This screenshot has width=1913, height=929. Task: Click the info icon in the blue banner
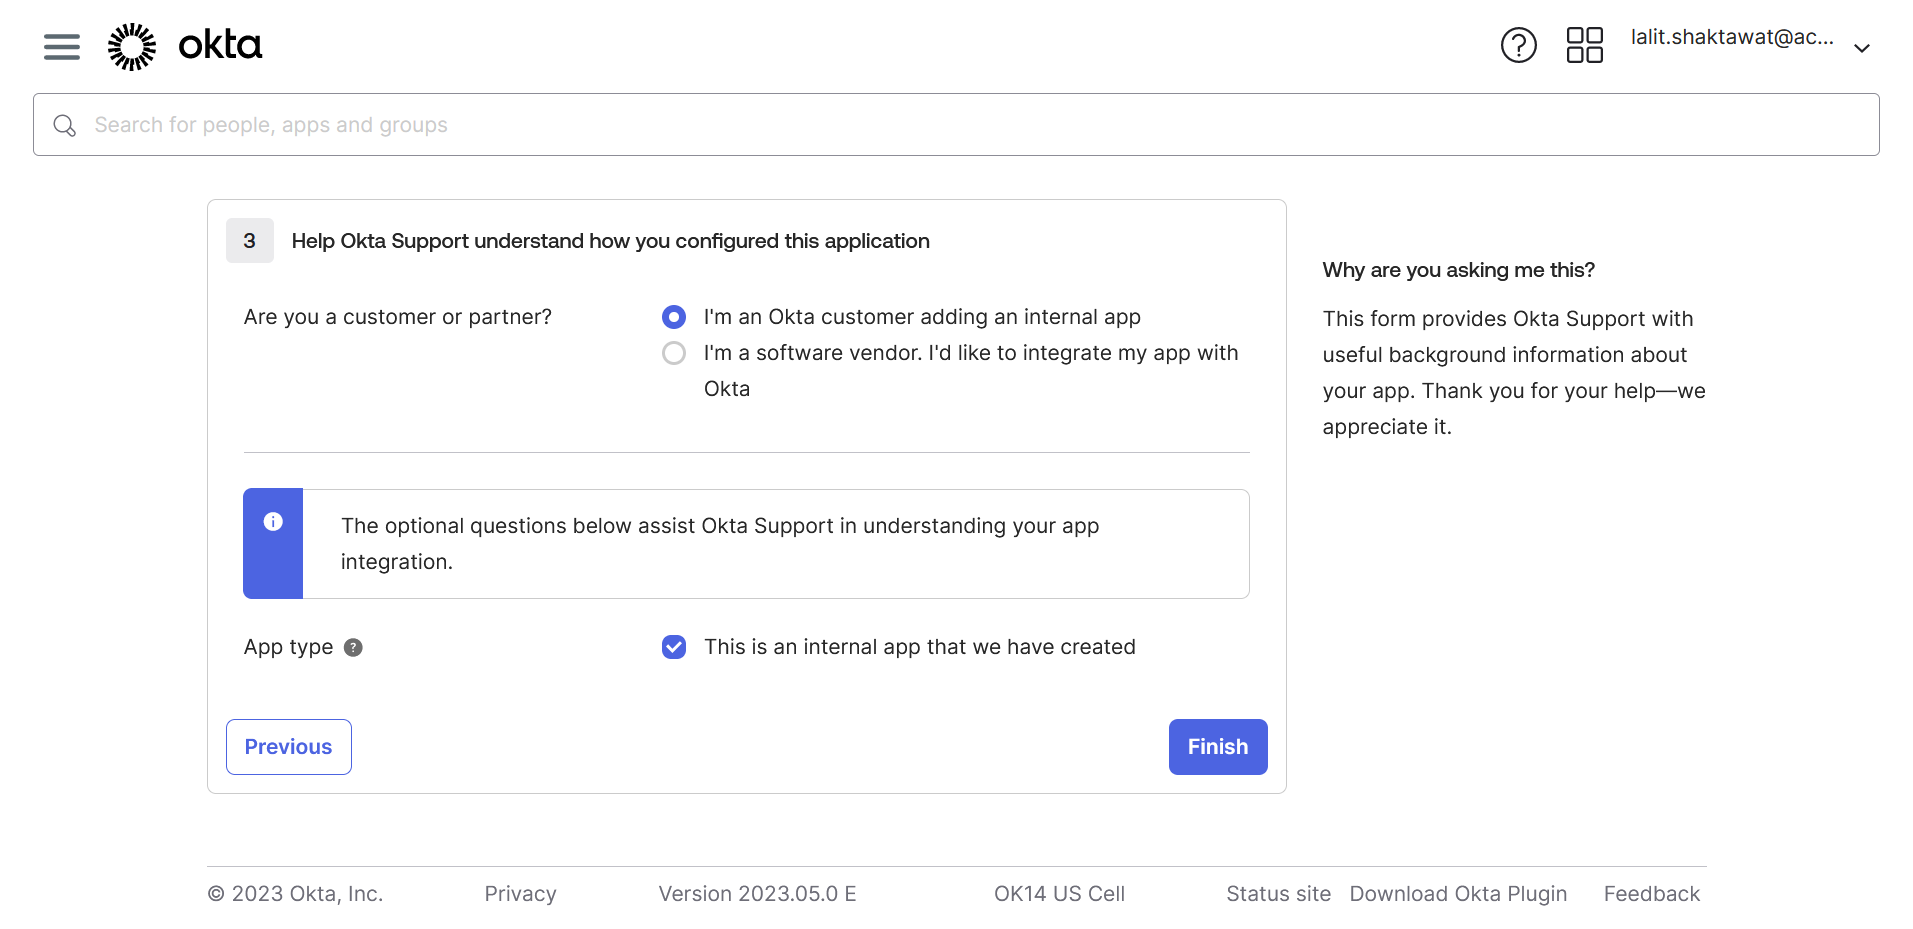273,522
